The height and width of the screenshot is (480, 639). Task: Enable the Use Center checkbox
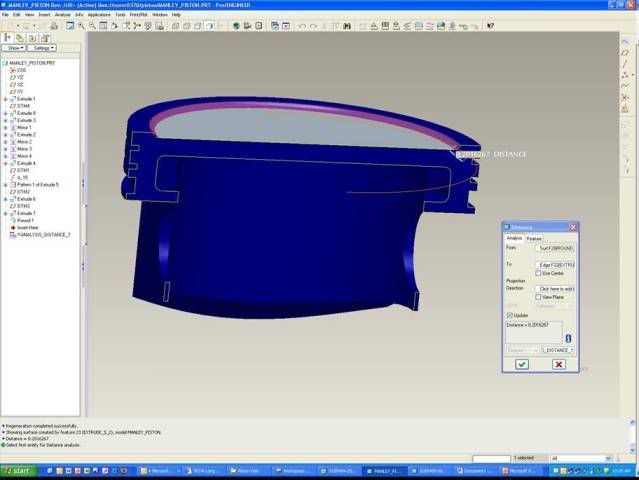pyautogui.click(x=538, y=273)
